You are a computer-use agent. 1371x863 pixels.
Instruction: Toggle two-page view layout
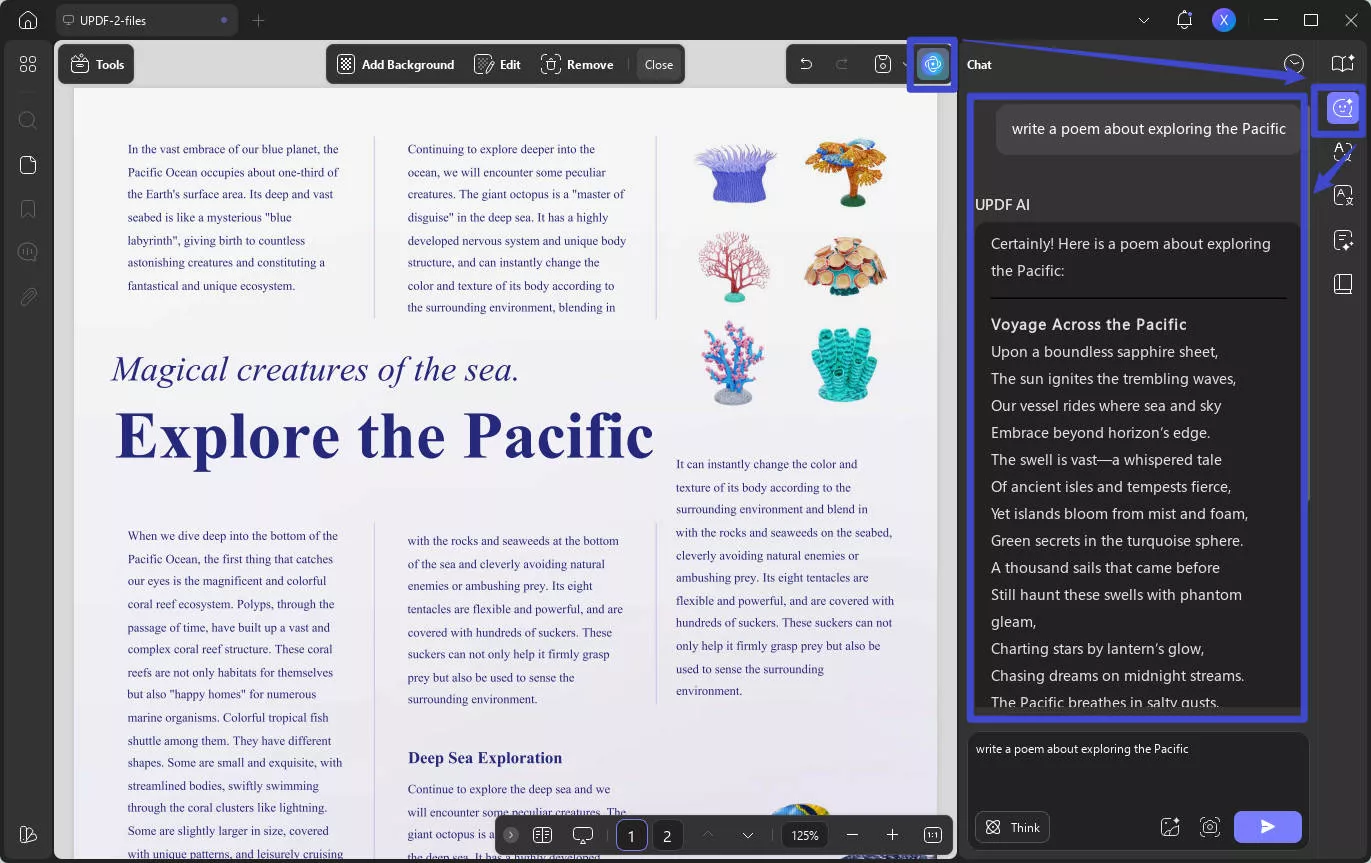pos(543,835)
